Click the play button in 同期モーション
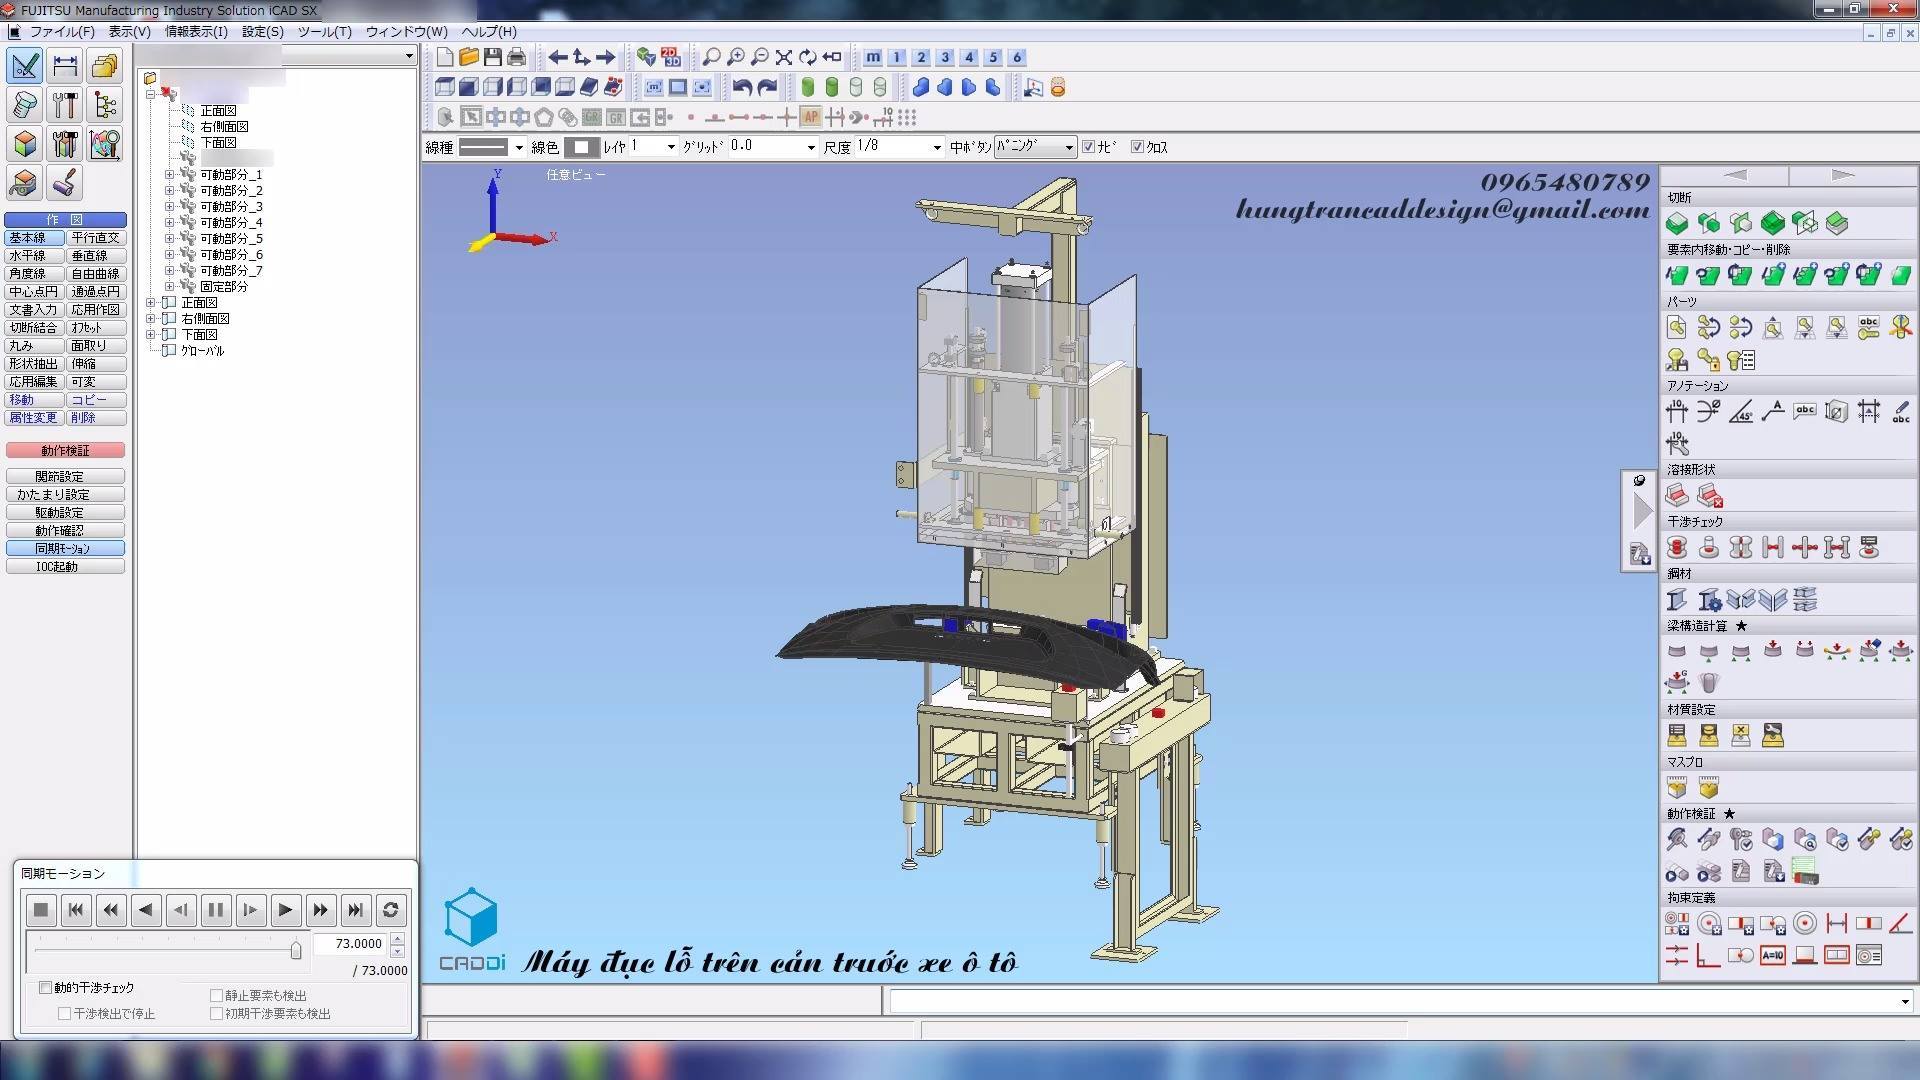 point(285,910)
